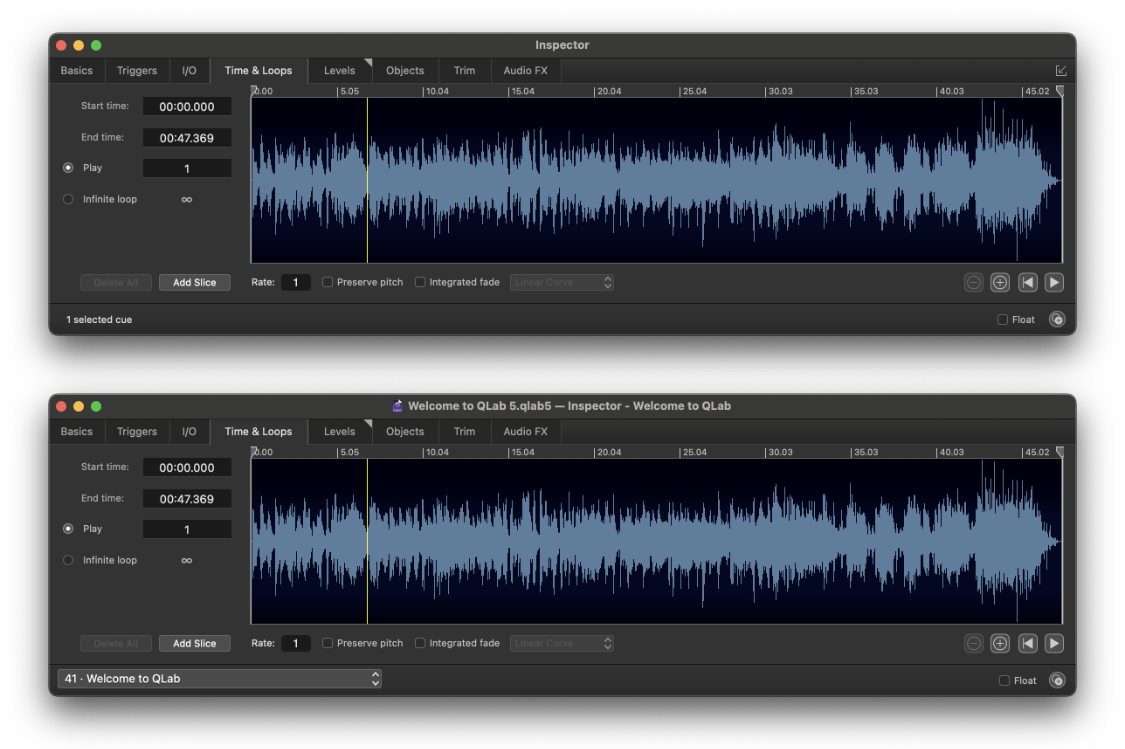The width and height of the screenshot is (1125, 749).
Task: Click the new-inspector icon right of Float above '1 selected cue'
Action: click(x=1057, y=320)
